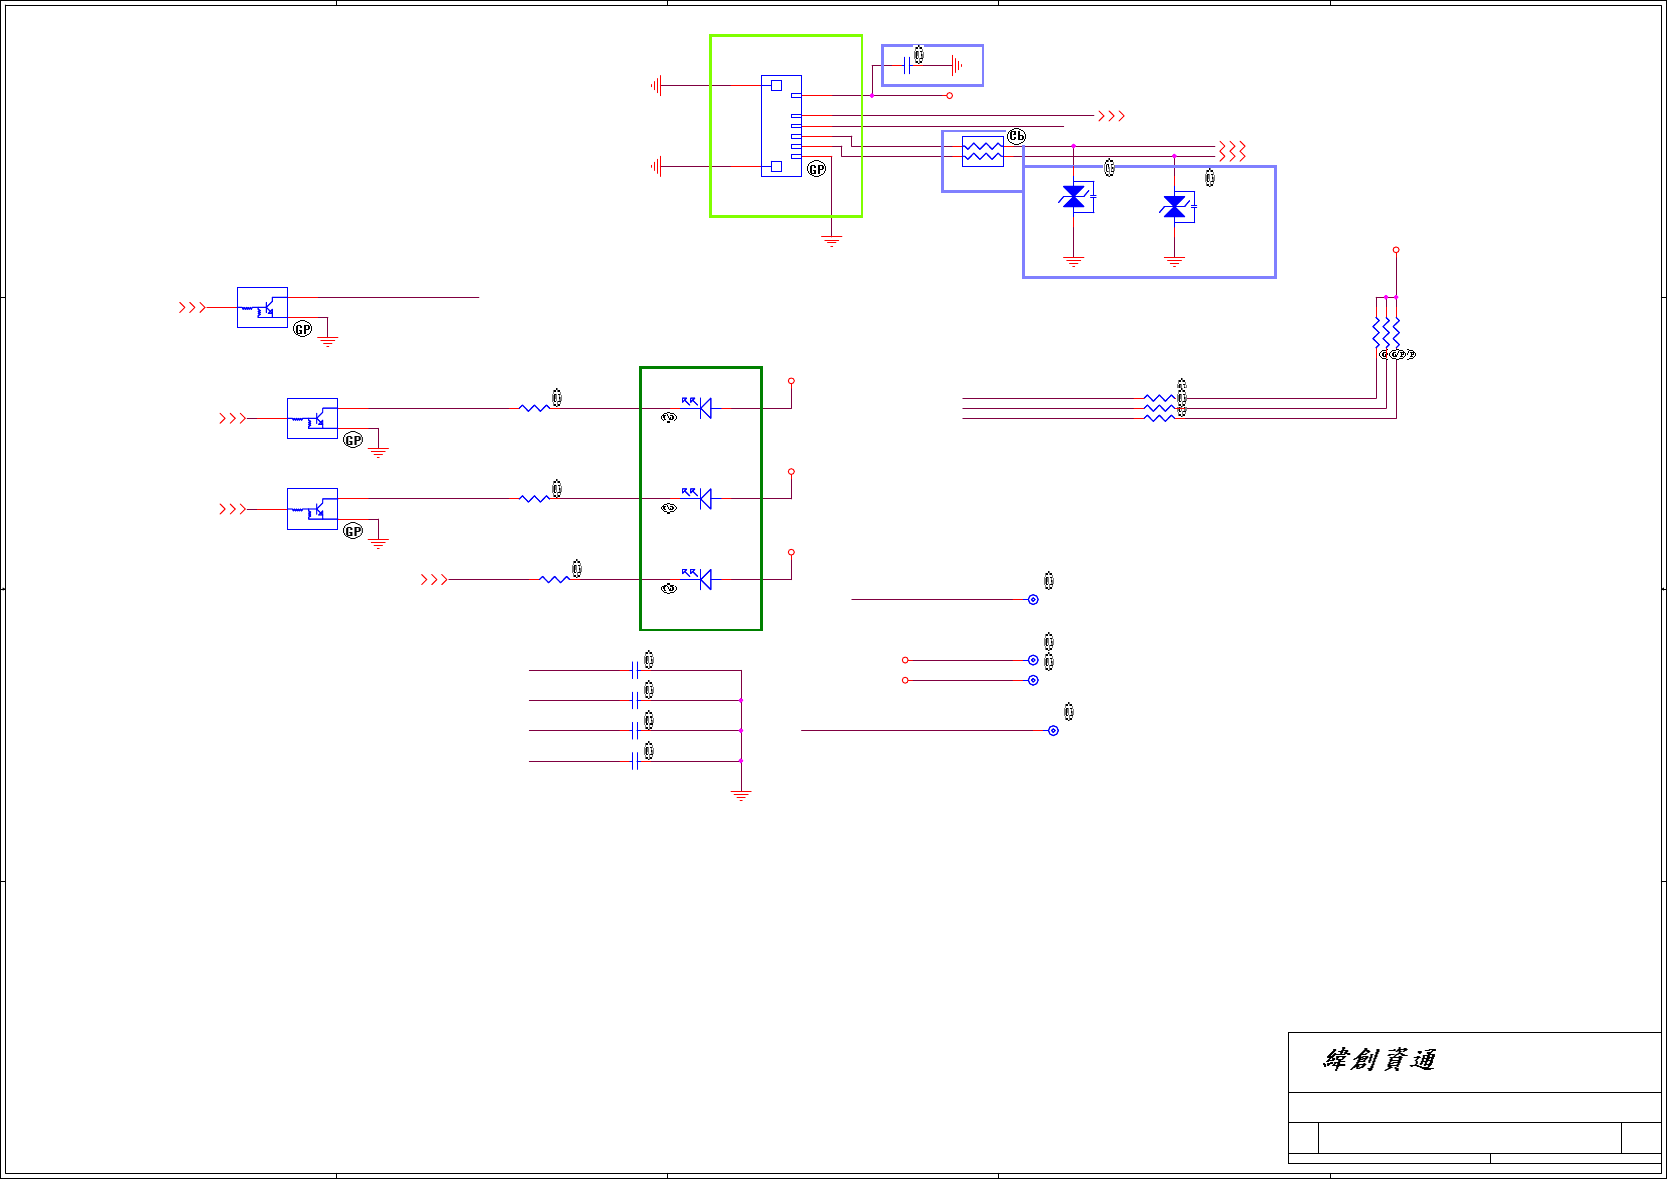Image resolution: width=1667 pixels, height=1179 pixels.
Task: Select the open-circle terminal right of the connector
Action: point(949,96)
